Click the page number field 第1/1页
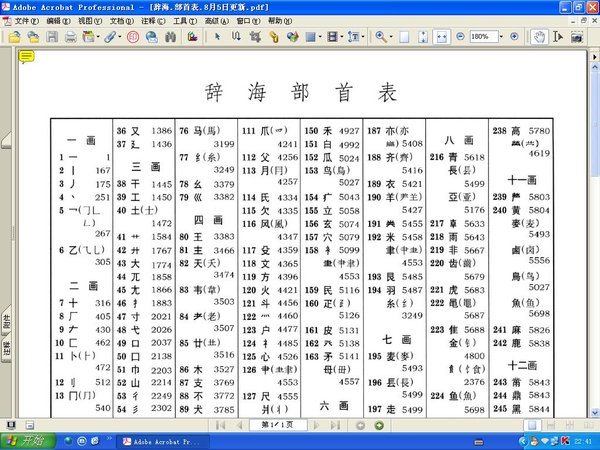The height and width of the screenshot is (450, 600). [279, 425]
